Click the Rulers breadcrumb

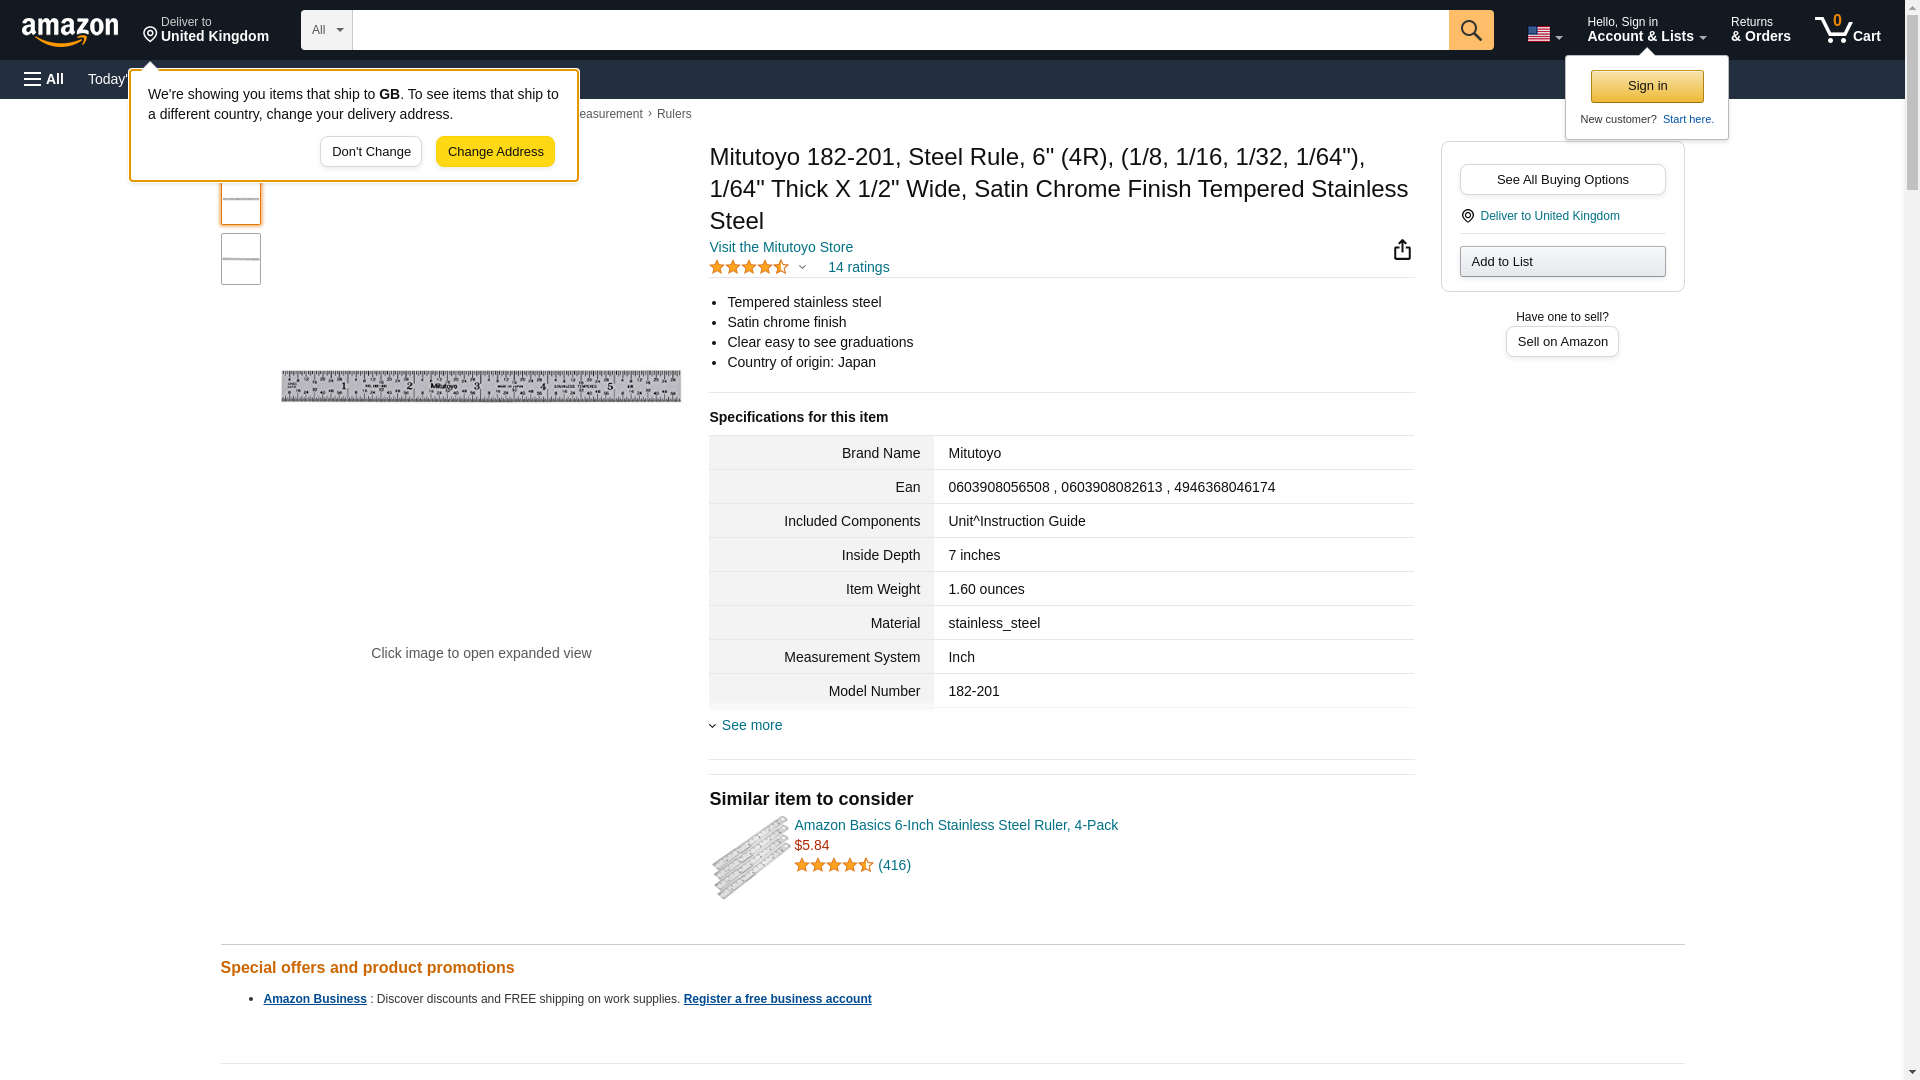pos(674,114)
